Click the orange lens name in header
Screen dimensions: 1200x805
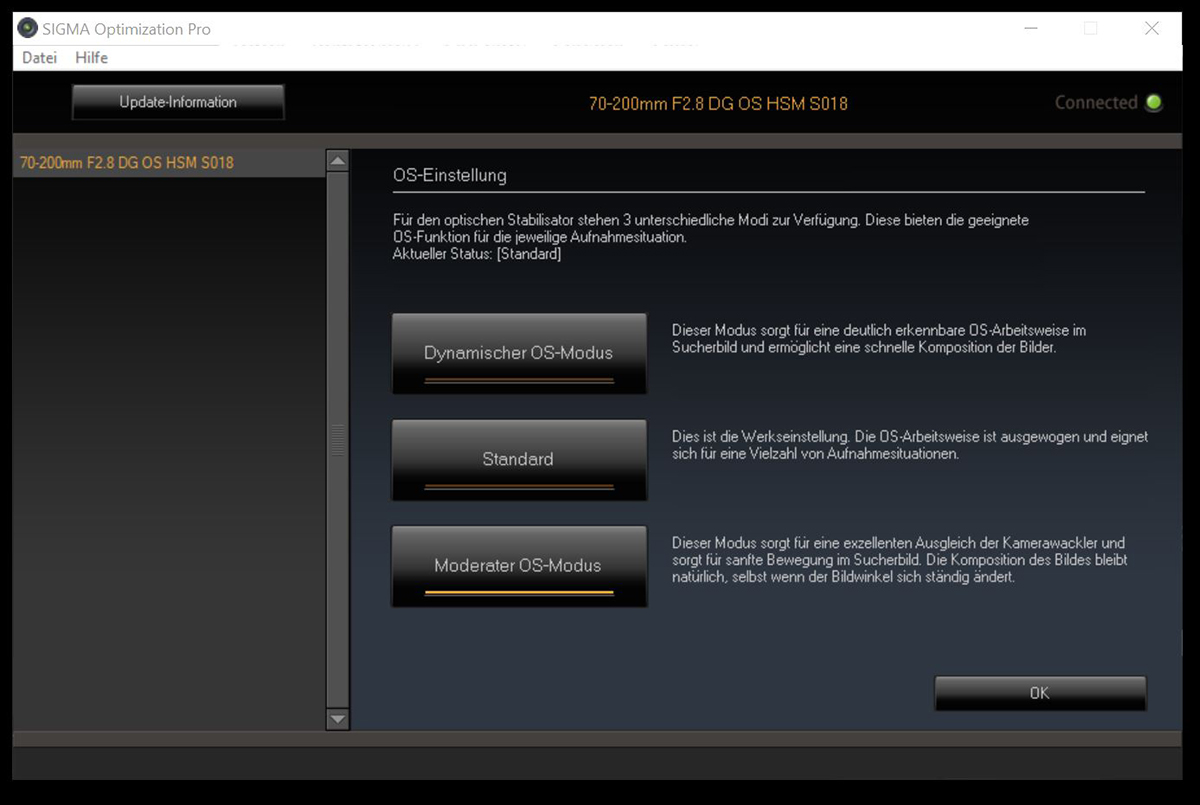[718, 103]
